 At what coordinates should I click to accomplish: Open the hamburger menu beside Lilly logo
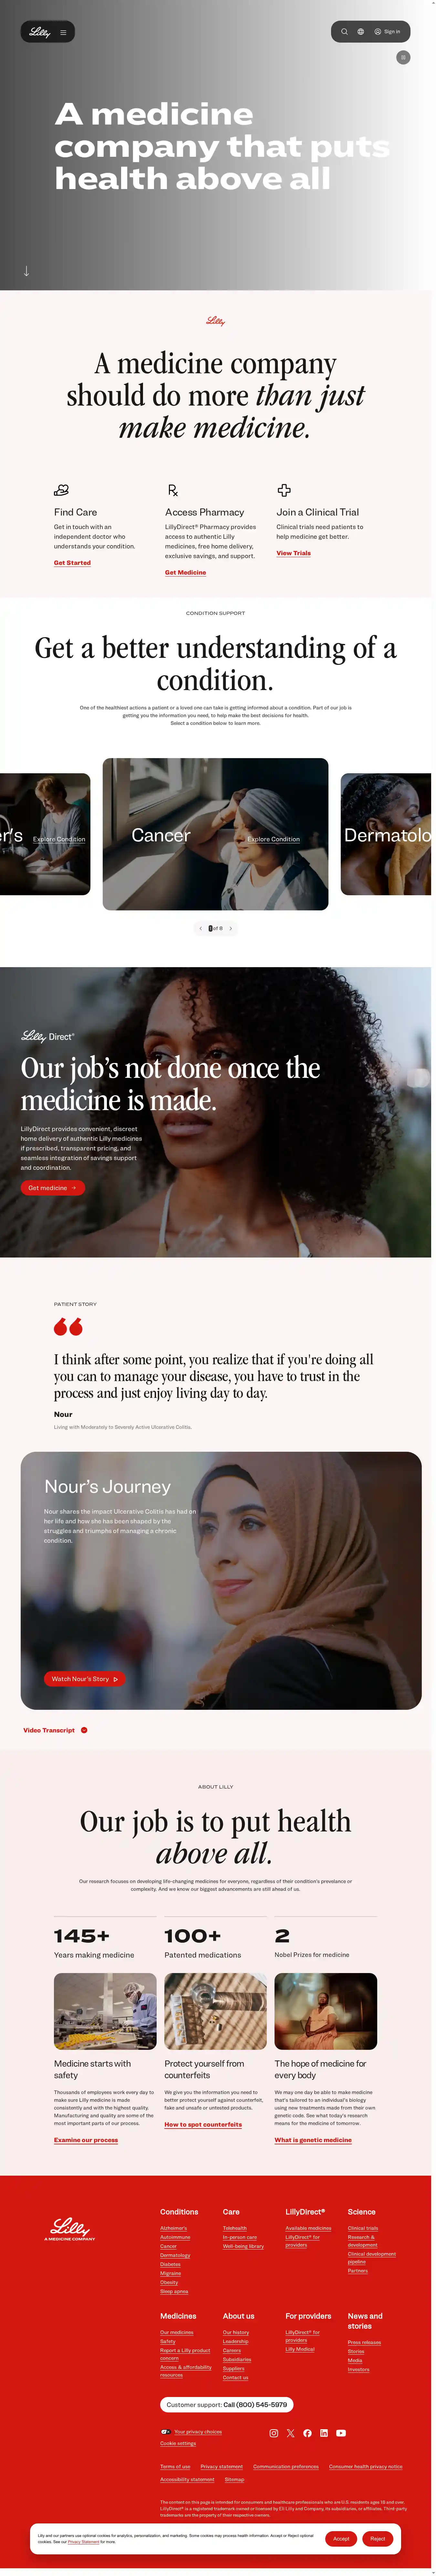(x=63, y=32)
